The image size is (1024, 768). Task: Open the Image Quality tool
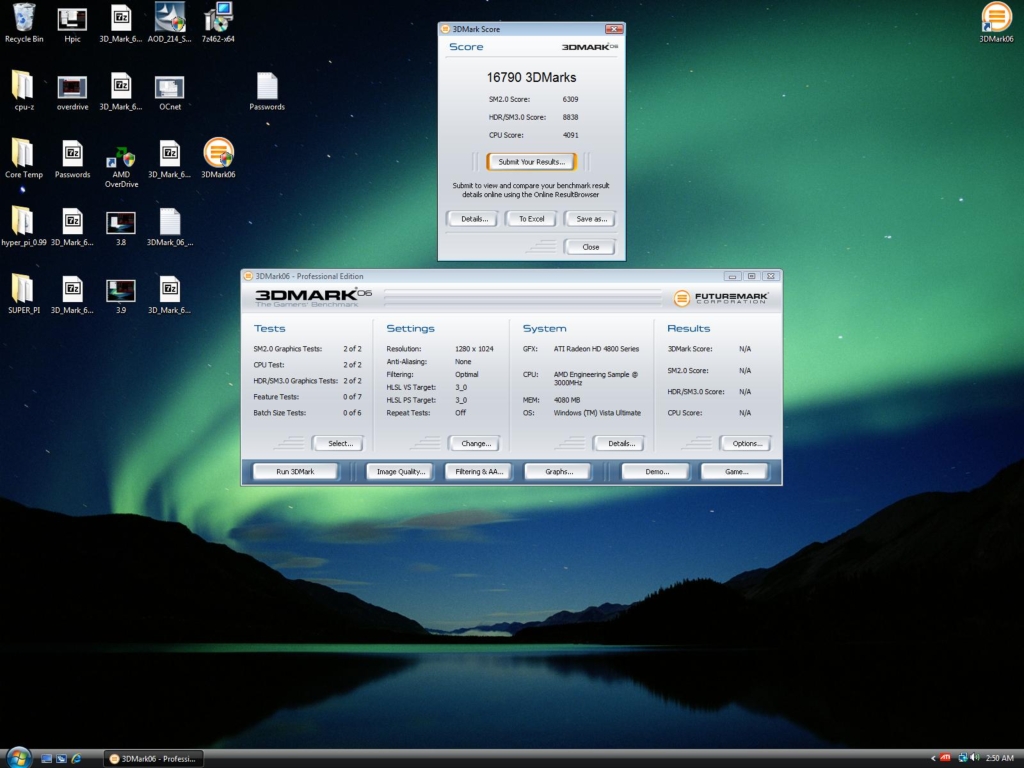tap(400, 472)
